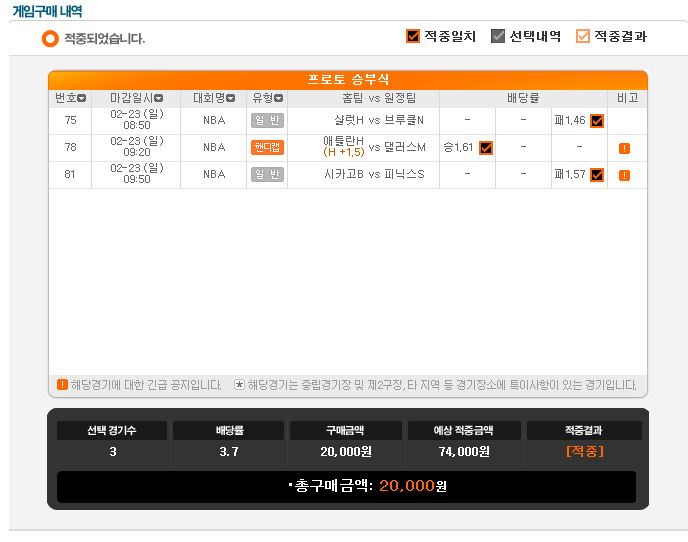Click deadline 02-23 (일) 08:50
This screenshot has height=542, width=688.
pyautogui.click(x=137, y=120)
